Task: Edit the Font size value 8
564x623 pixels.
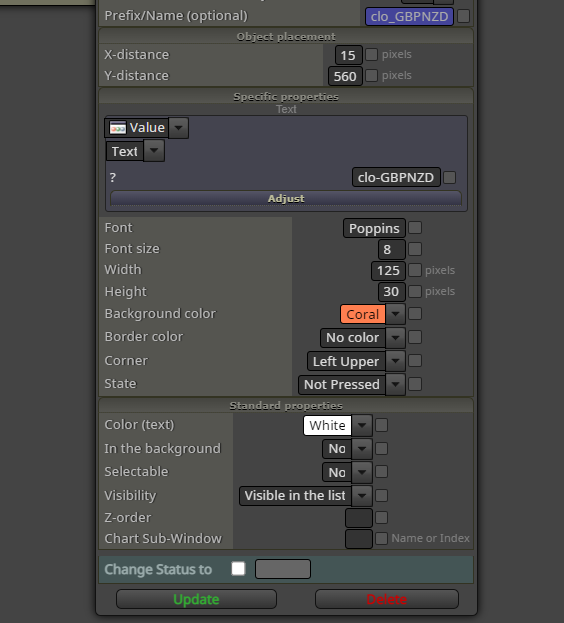Action: tap(392, 250)
